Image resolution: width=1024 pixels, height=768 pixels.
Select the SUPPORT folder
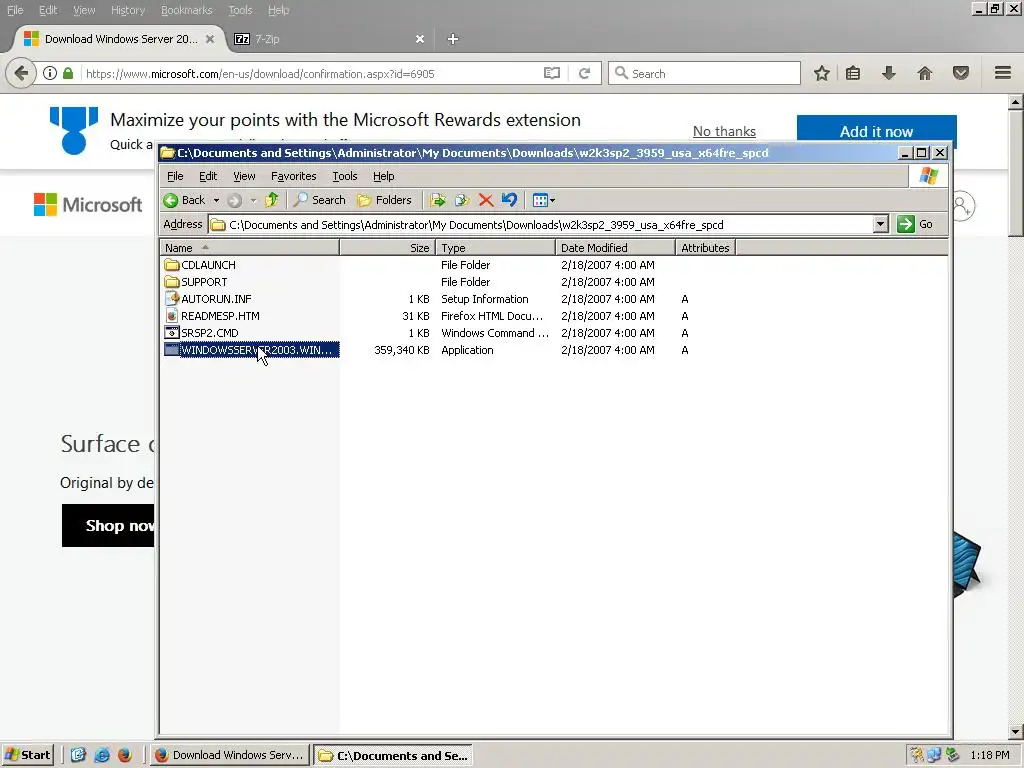(x=196, y=281)
